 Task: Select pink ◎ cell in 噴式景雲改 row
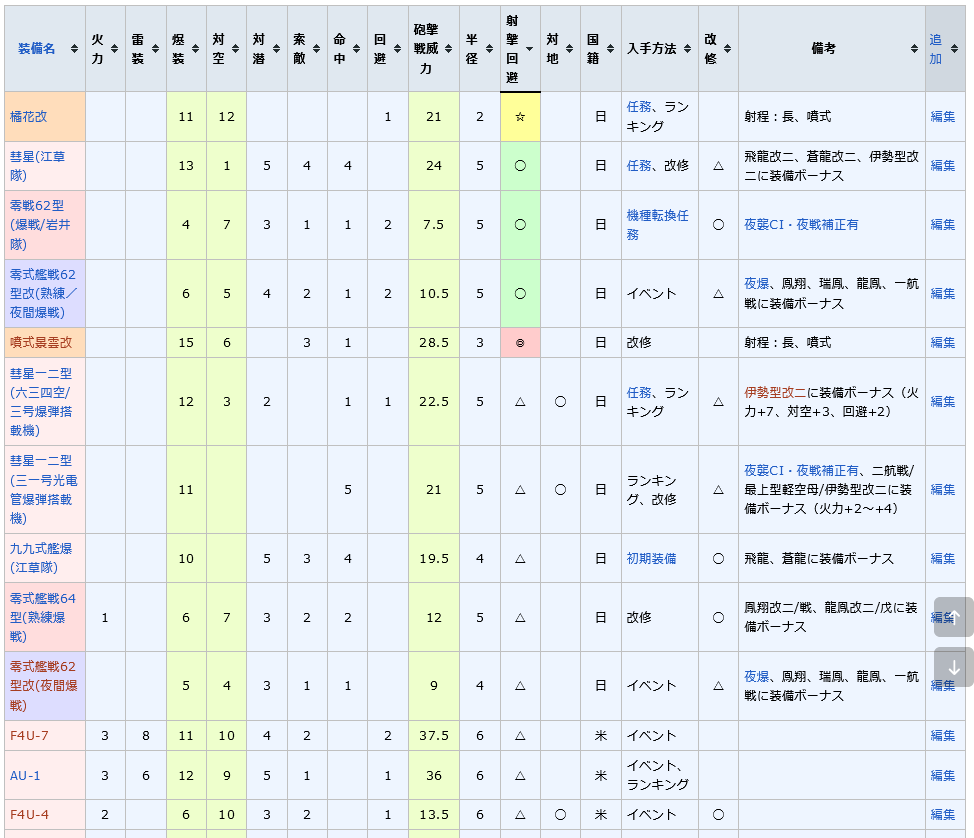pyautogui.click(x=520, y=342)
